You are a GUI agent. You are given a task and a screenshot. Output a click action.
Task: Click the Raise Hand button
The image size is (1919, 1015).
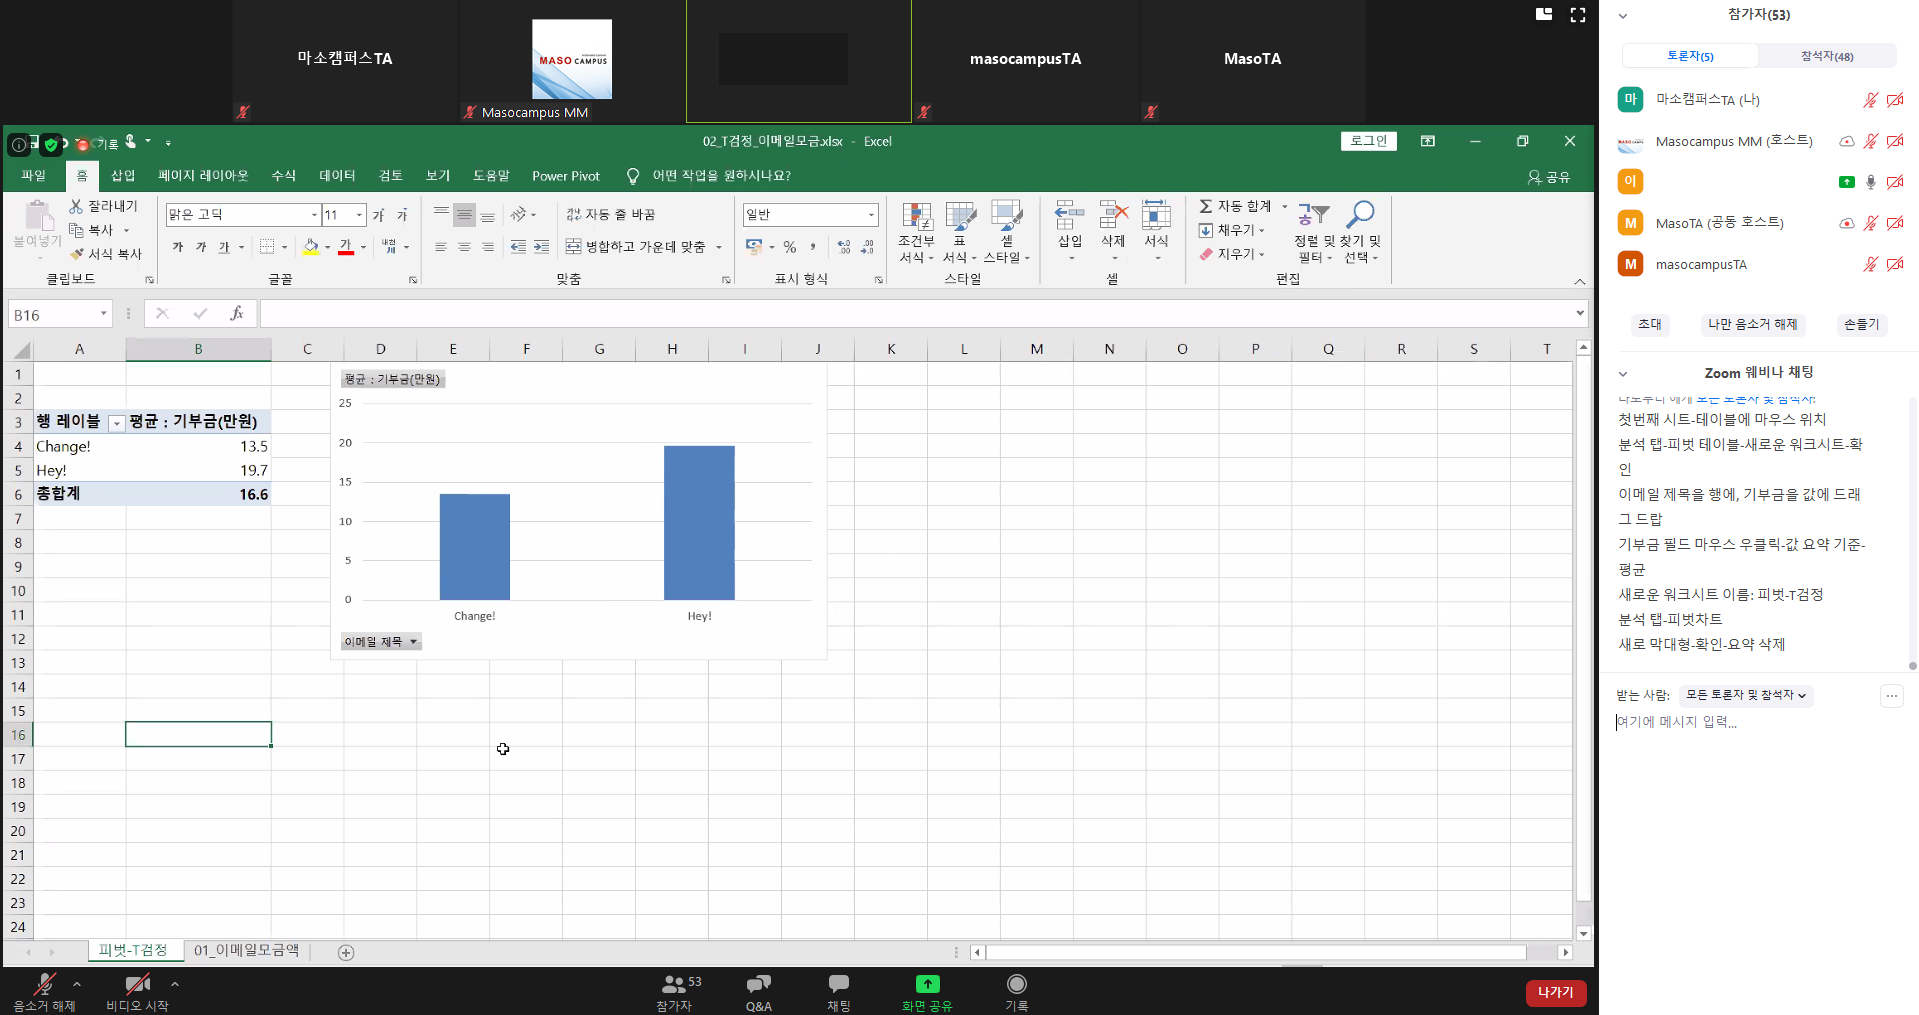point(1860,324)
